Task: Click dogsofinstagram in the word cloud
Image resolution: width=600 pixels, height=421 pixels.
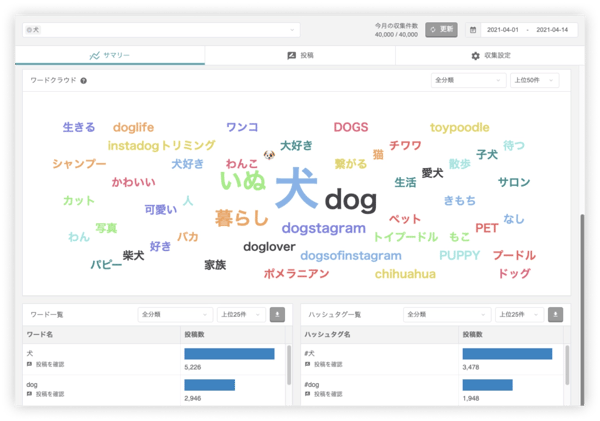Action: point(351,255)
